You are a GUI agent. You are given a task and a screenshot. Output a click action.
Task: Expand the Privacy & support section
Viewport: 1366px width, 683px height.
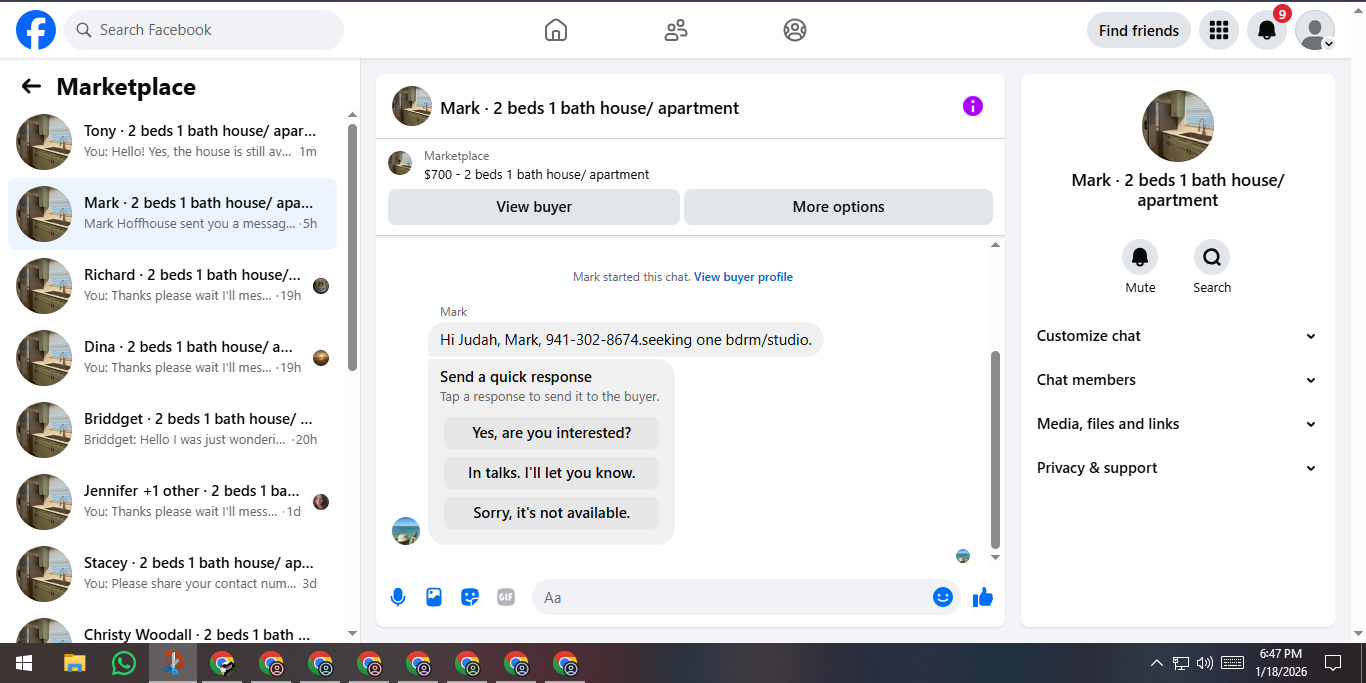tap(1178, 468)
